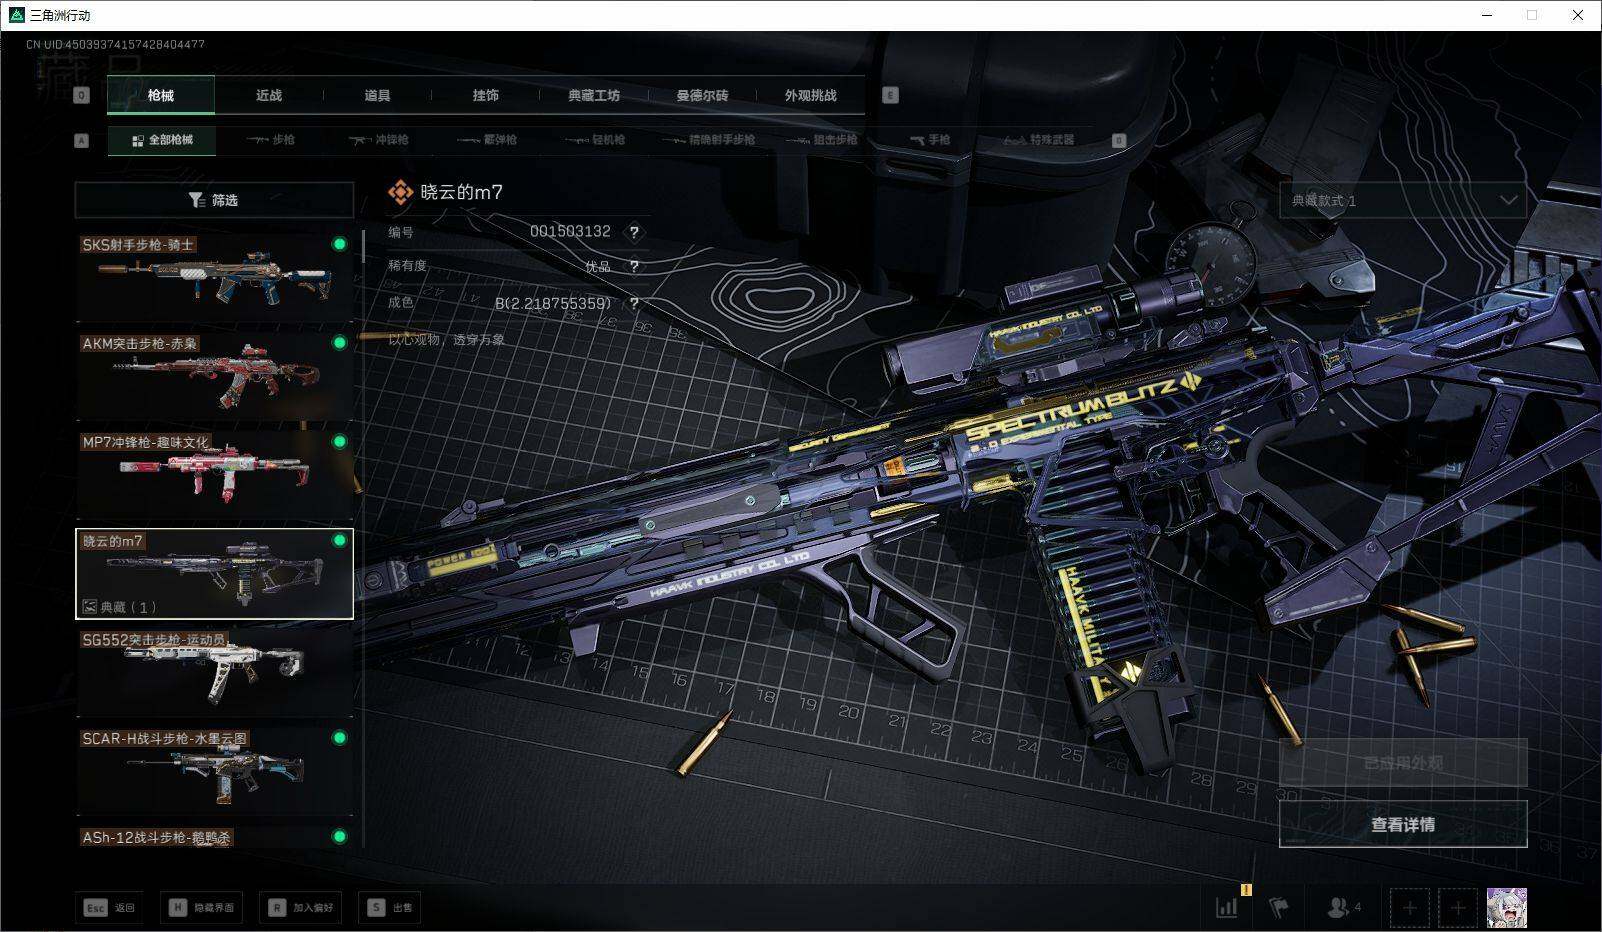Filter by 轻机枪 light machine gun category
This screenshot has height=932, width=1602.
pyautogui.click(x=595, y=140)
